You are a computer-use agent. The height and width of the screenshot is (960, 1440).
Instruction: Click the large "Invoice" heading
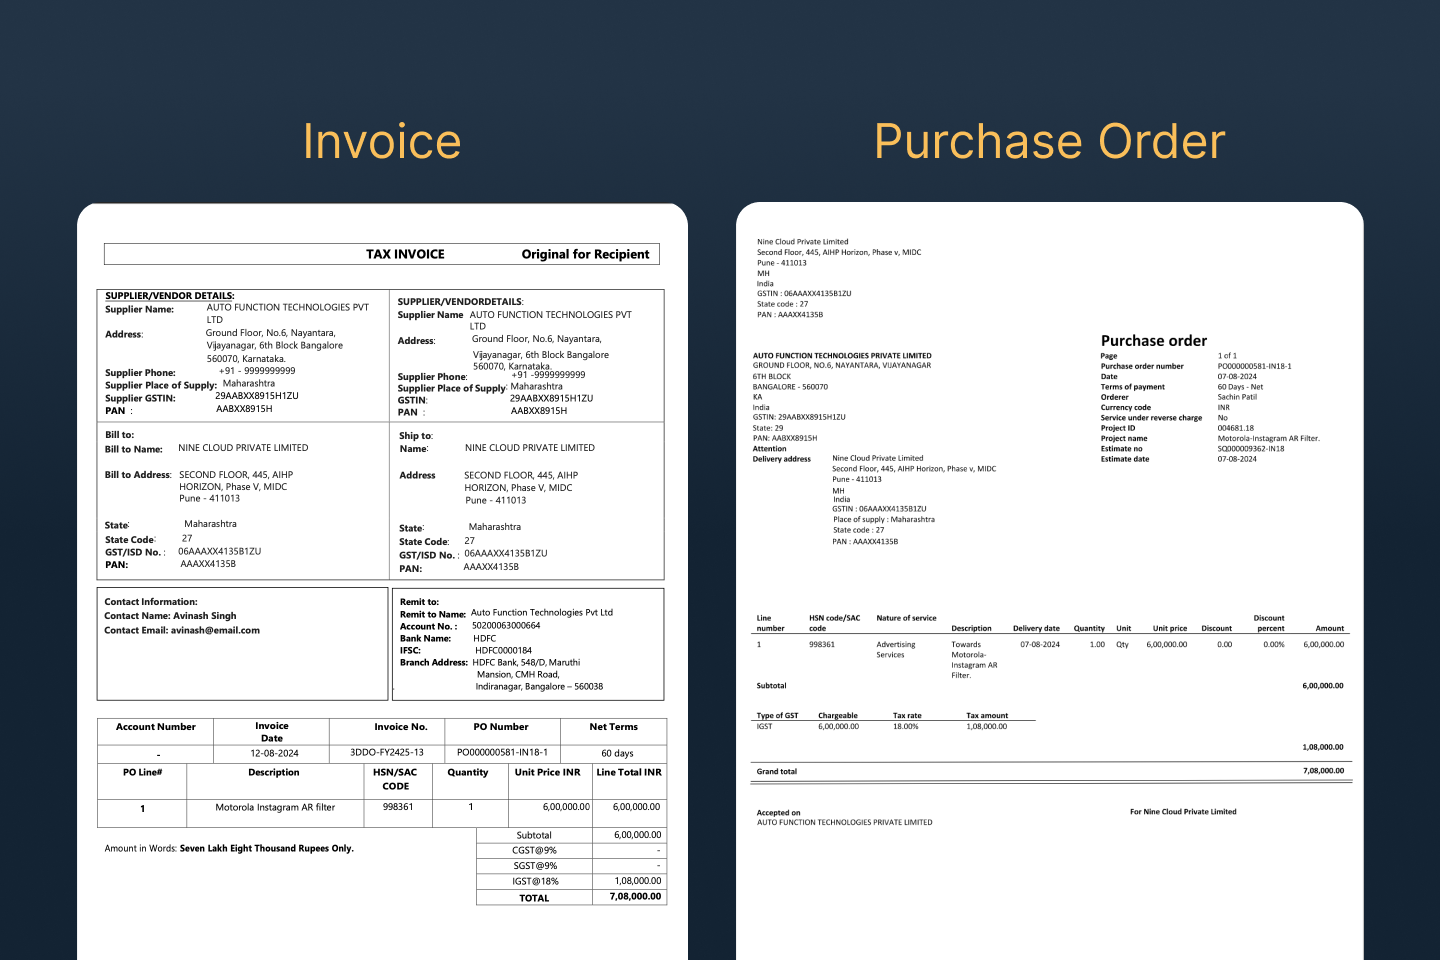click(382, 141)
